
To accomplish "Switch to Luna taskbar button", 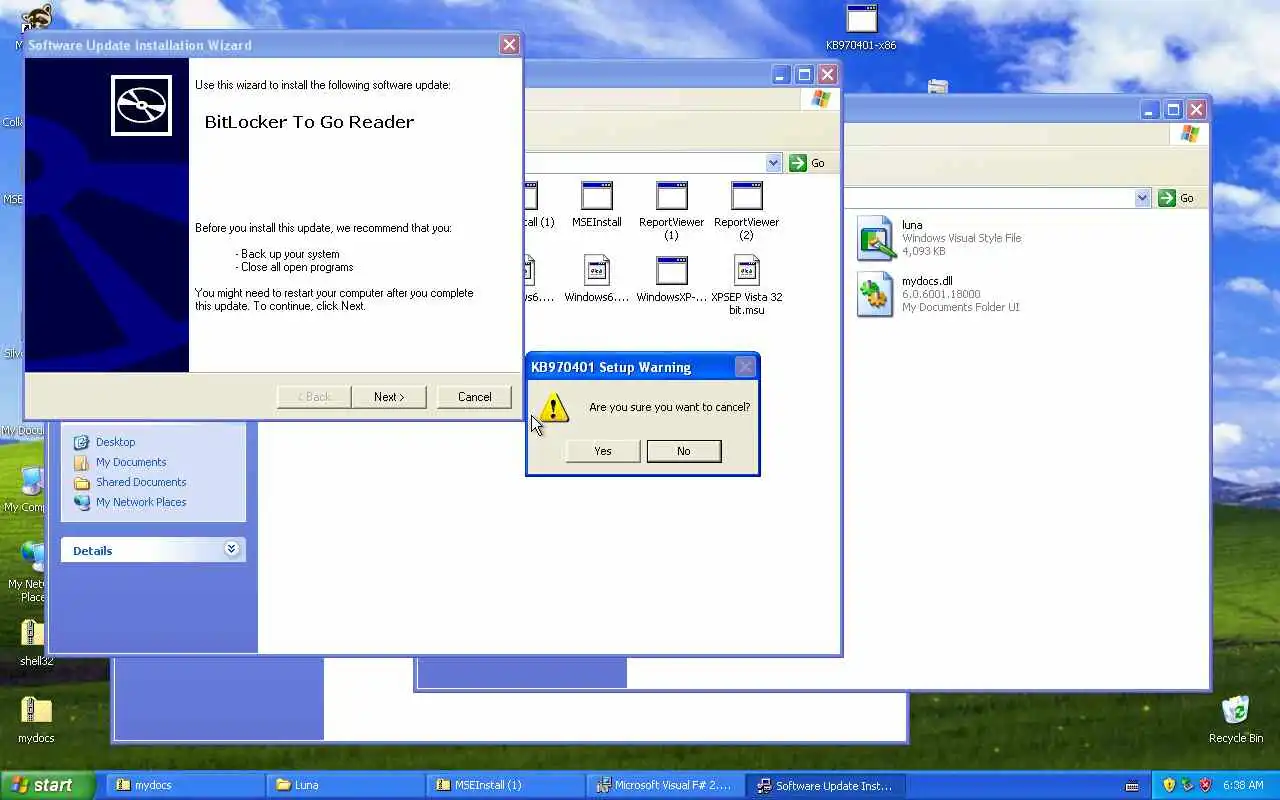I will (x=345, y=785).
